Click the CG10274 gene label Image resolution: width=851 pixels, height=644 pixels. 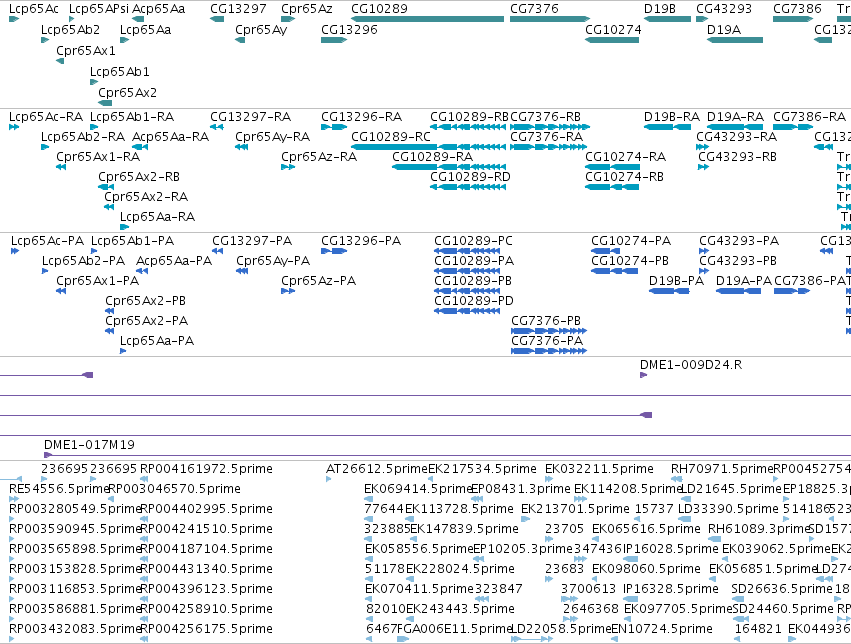(613, 29)
